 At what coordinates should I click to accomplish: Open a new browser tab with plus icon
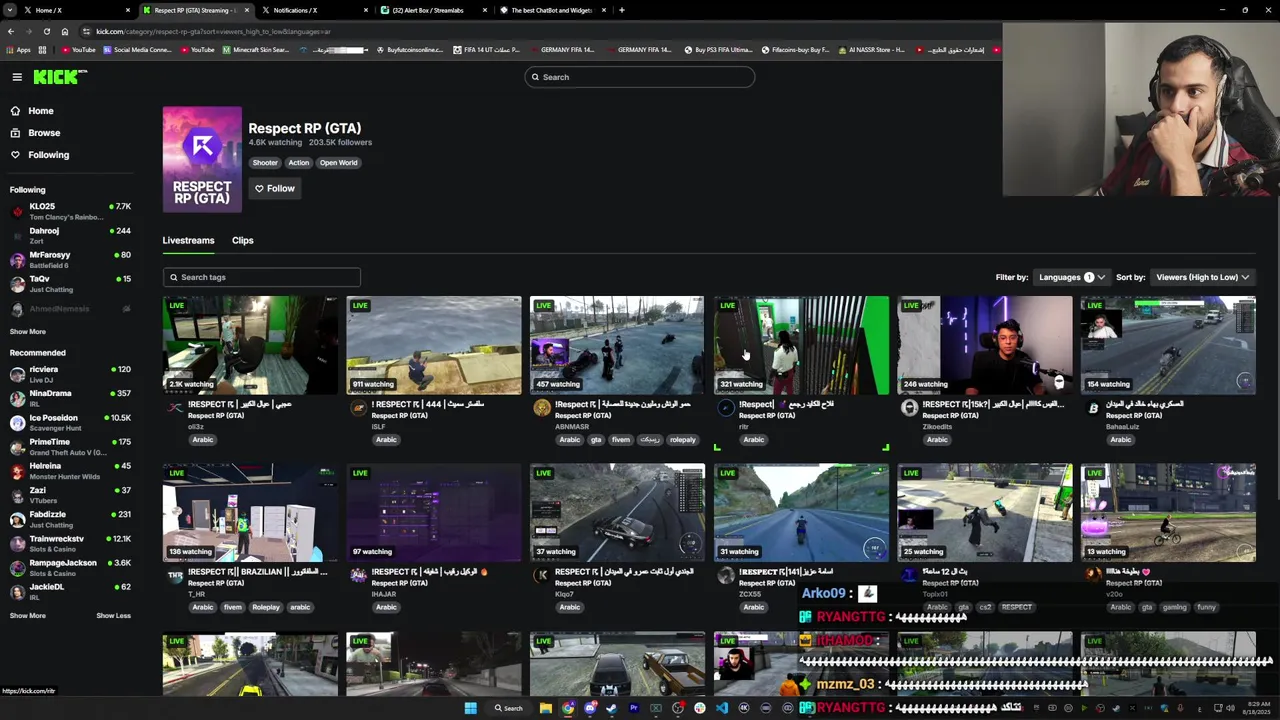point(621,10)
